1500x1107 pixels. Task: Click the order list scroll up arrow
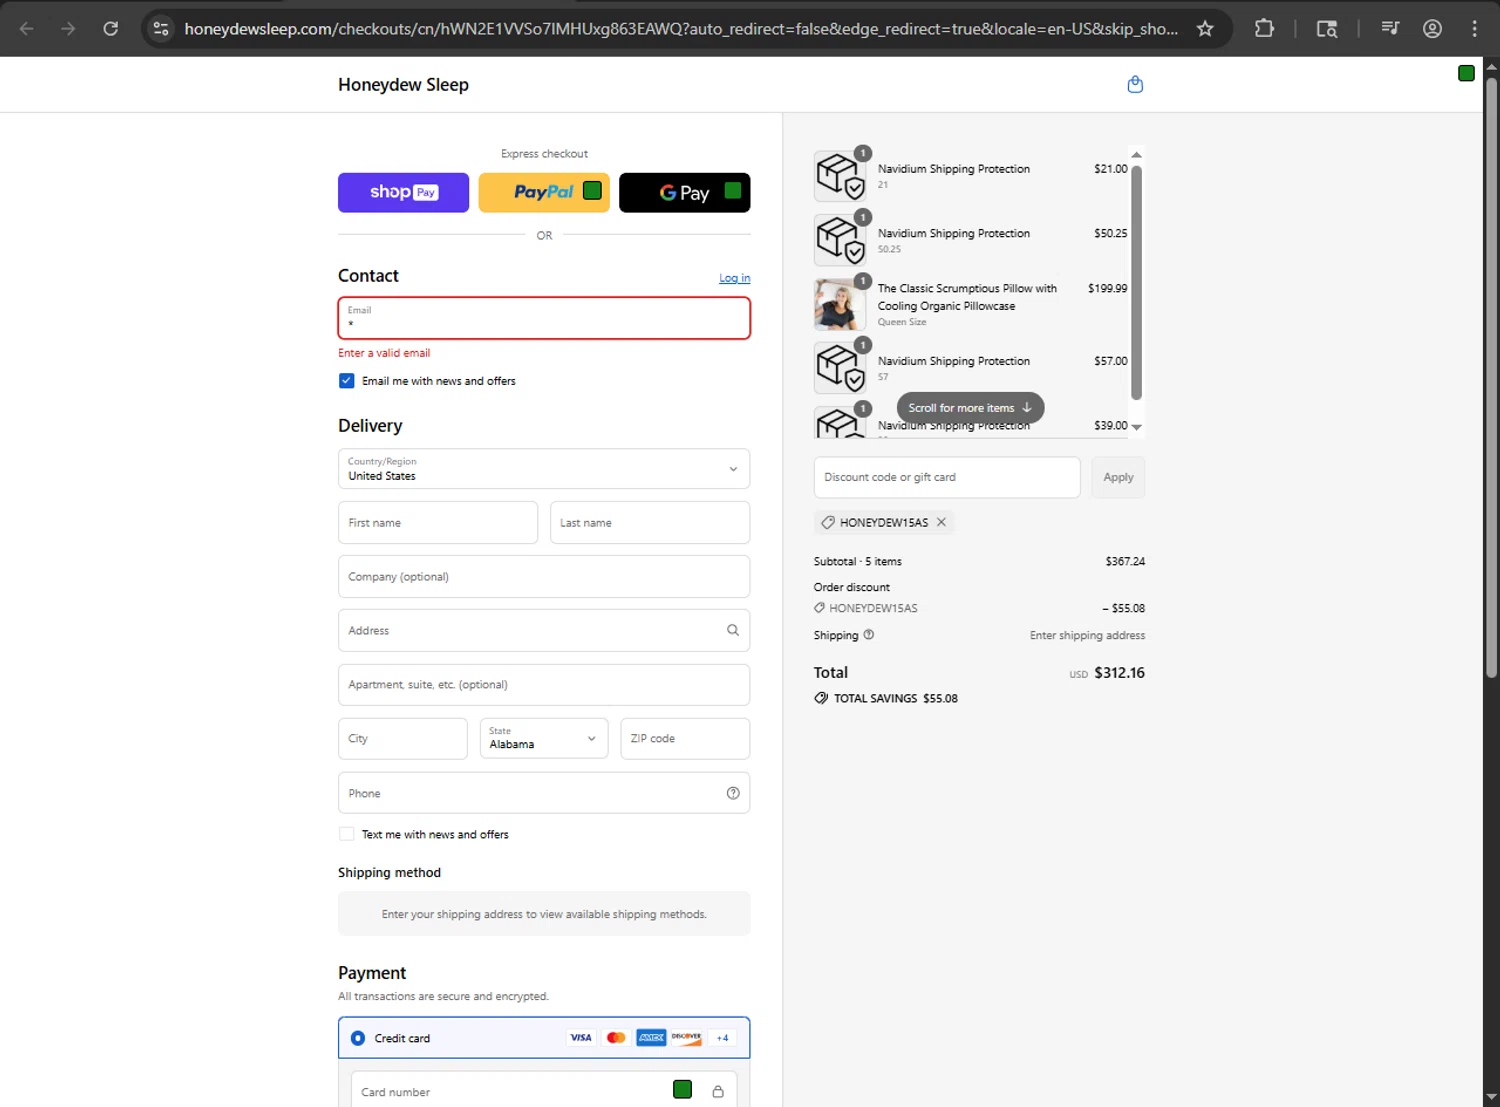pos(1136,155)
